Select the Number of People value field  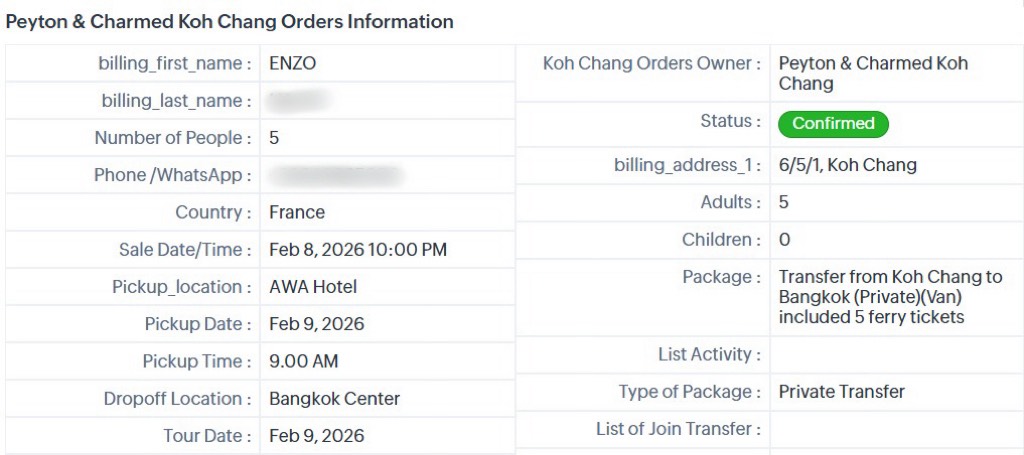pyautogui.click(x=275, y=138)
